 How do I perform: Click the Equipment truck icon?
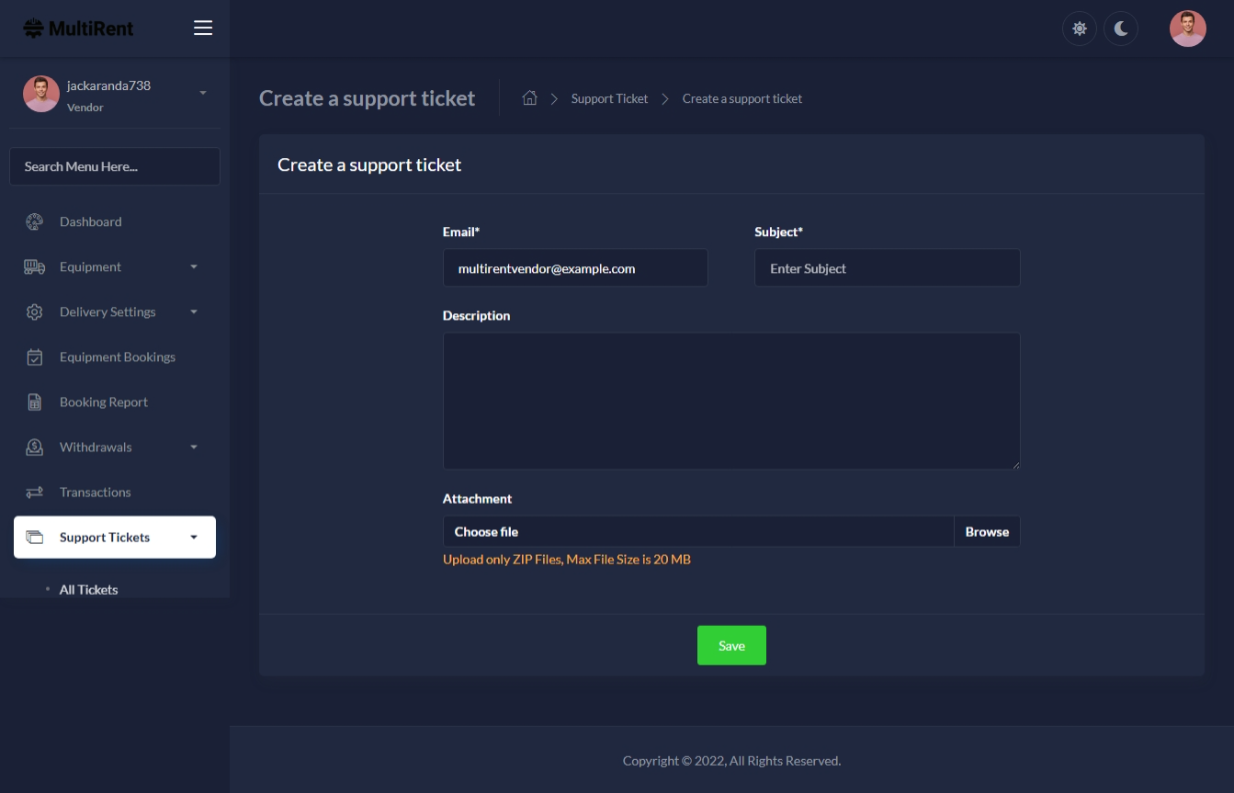coord(34,267)
